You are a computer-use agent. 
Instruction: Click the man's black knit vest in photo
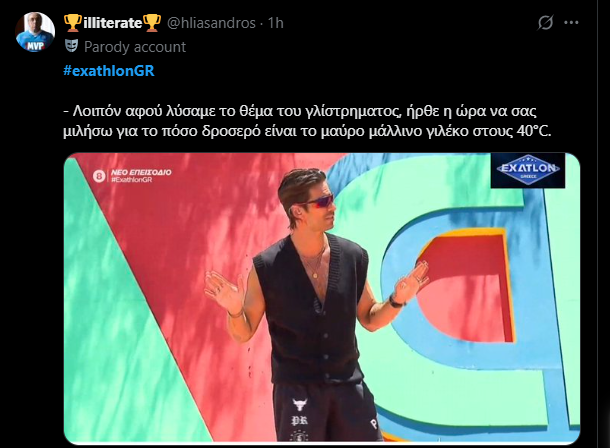311,307
